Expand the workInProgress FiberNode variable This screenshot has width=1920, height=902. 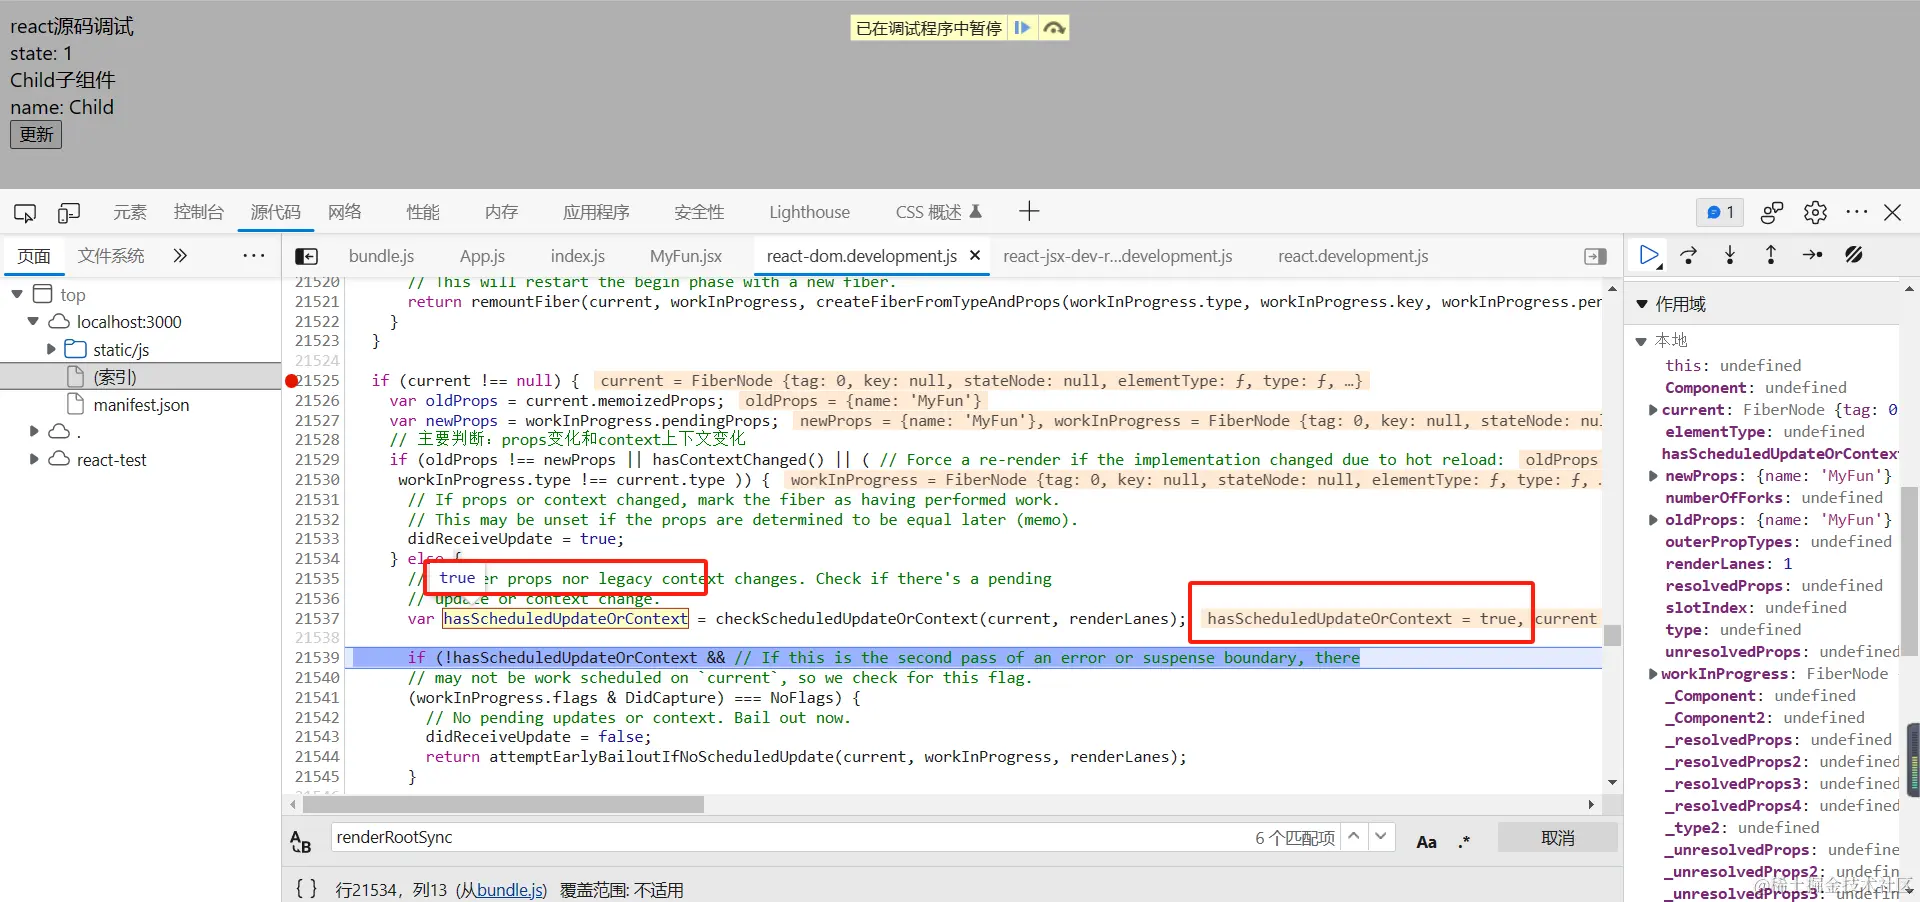point(1653,674)
